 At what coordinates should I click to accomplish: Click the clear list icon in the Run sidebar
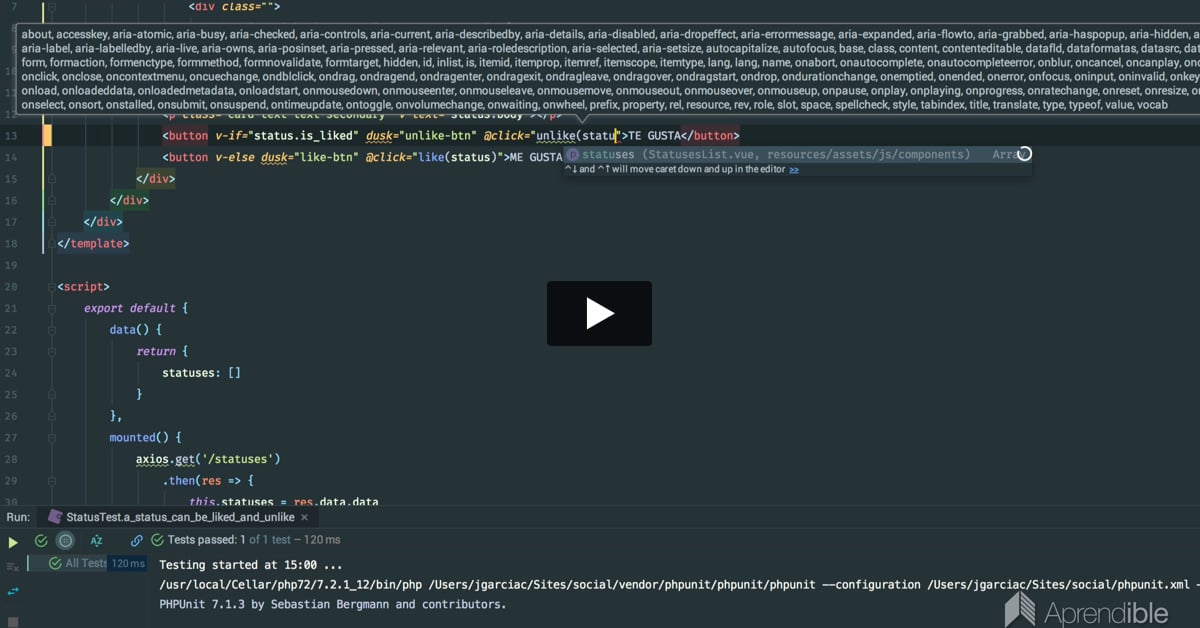pyautogui.click(x=13, y=566)
